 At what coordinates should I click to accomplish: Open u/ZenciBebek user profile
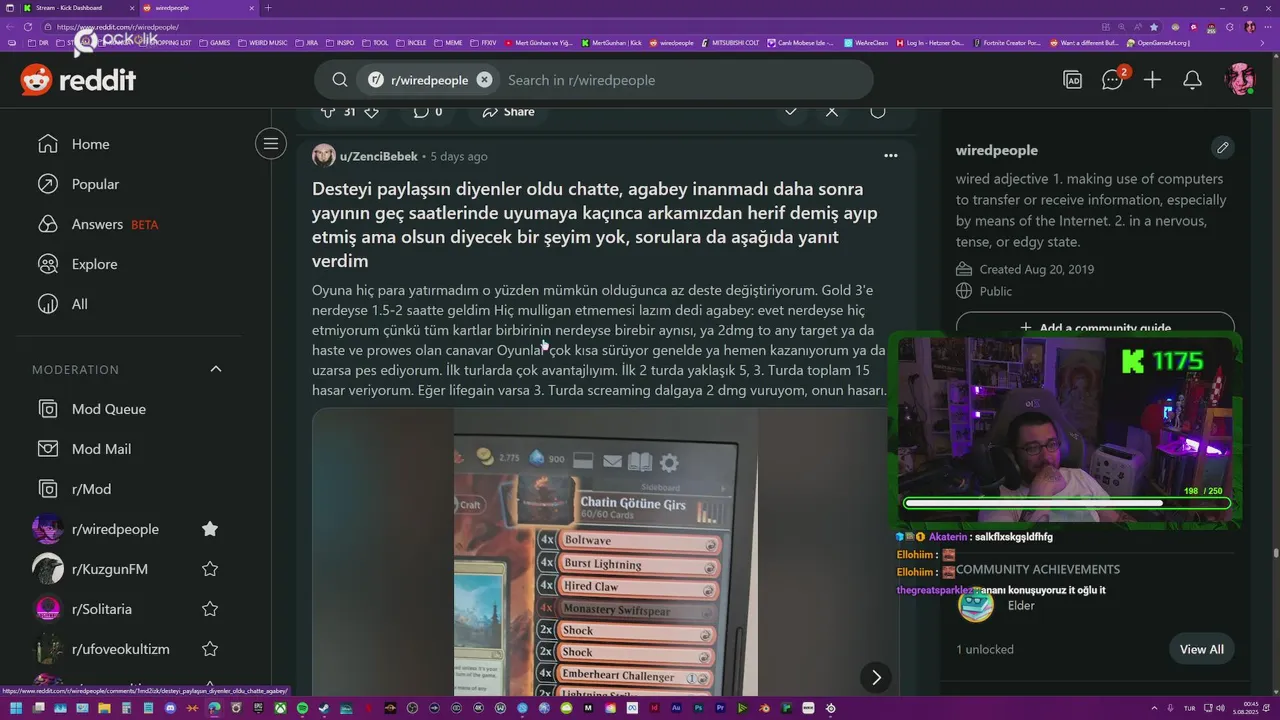[378, 156]
